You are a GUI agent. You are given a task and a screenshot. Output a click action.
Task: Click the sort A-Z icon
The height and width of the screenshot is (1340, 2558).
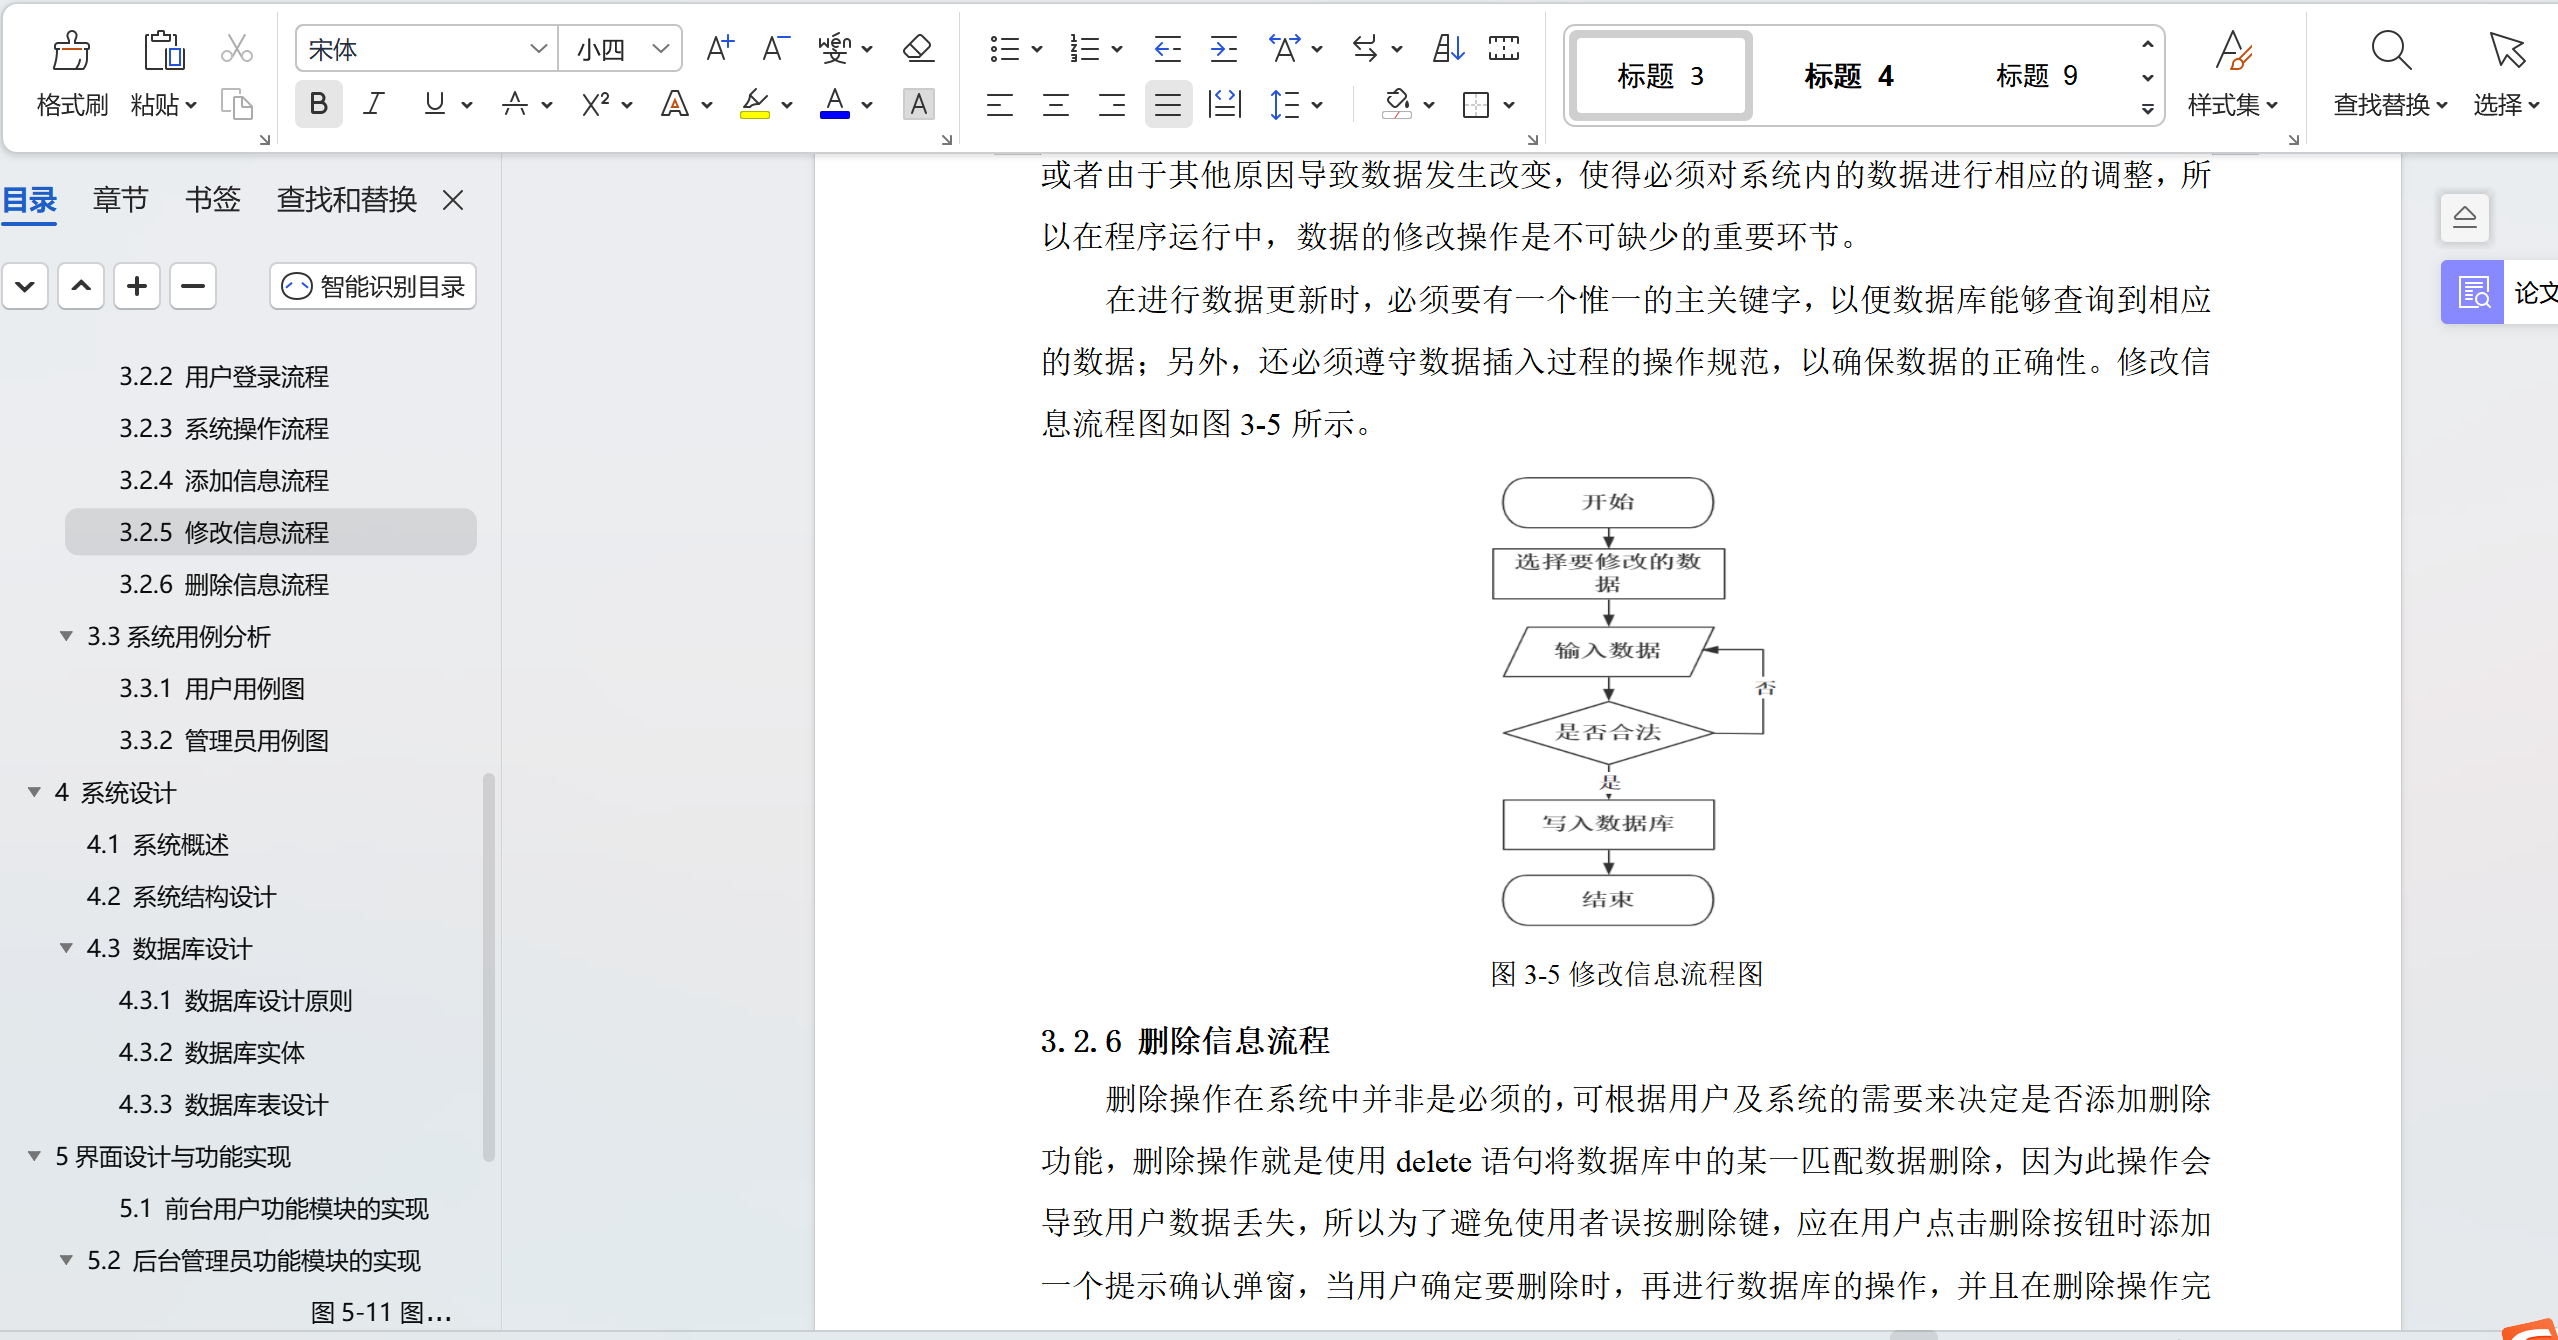coord(1448,48)
